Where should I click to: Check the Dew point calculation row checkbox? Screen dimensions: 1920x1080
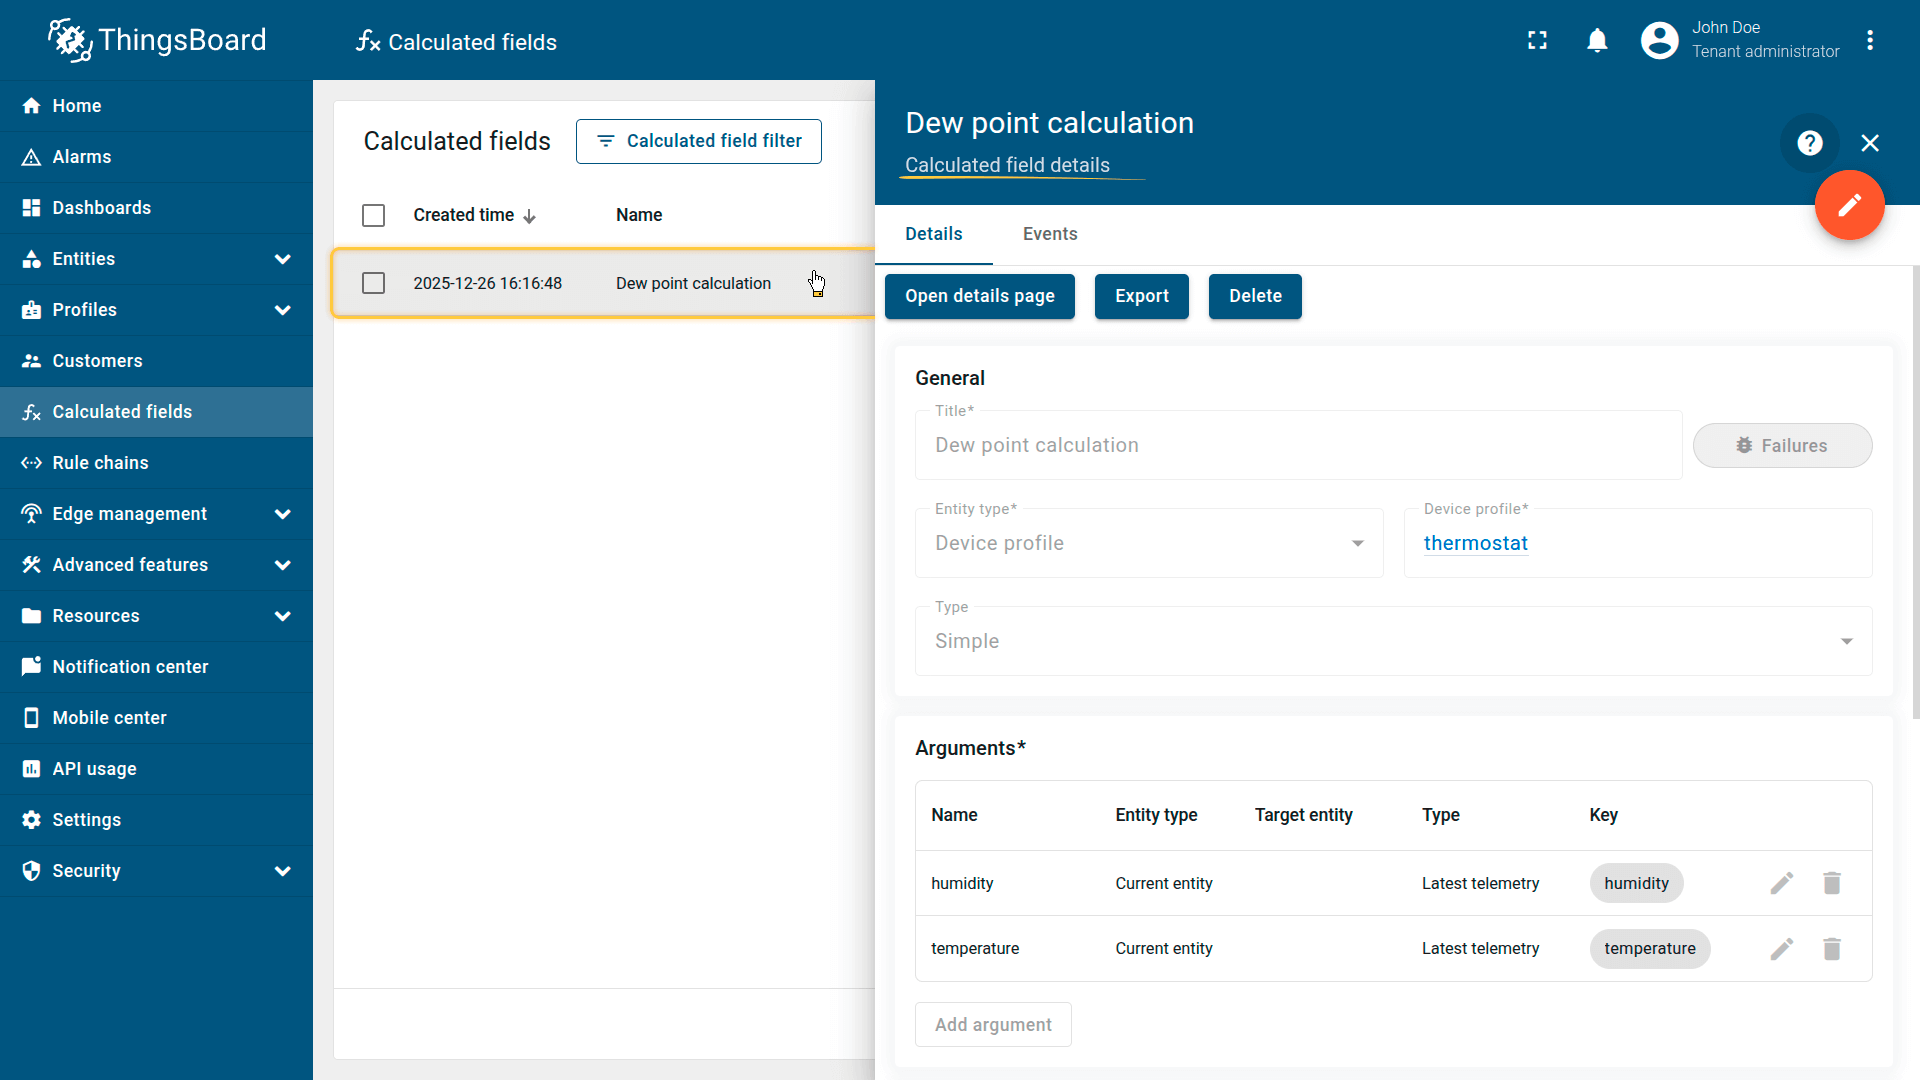373,283
